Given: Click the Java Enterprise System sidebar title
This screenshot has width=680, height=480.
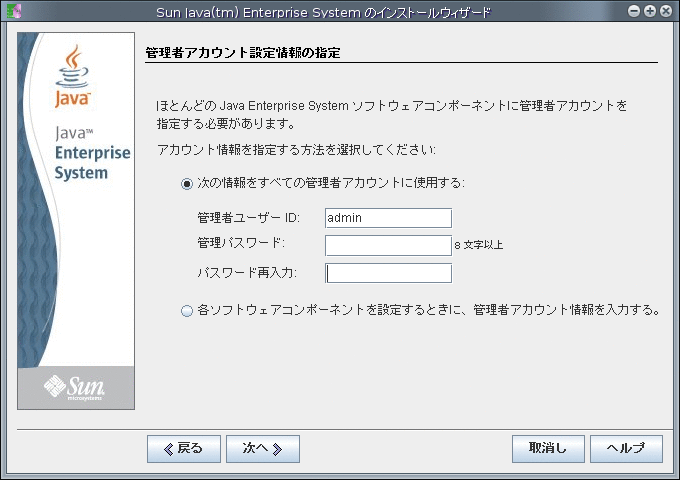Looking at the screenshot, I should click(x=92, y=153).
